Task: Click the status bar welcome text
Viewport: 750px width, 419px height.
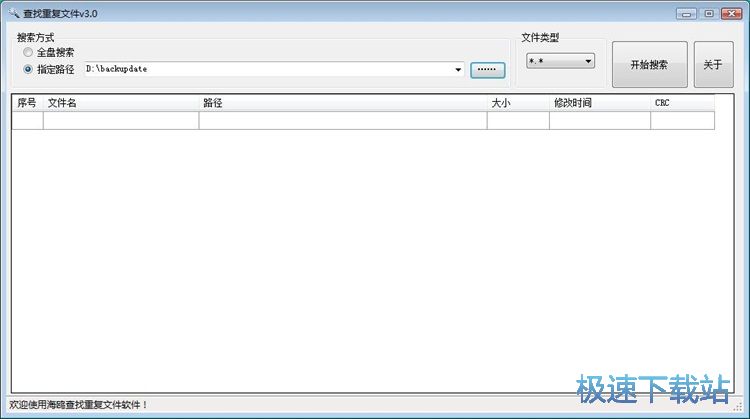Action: 78,405
